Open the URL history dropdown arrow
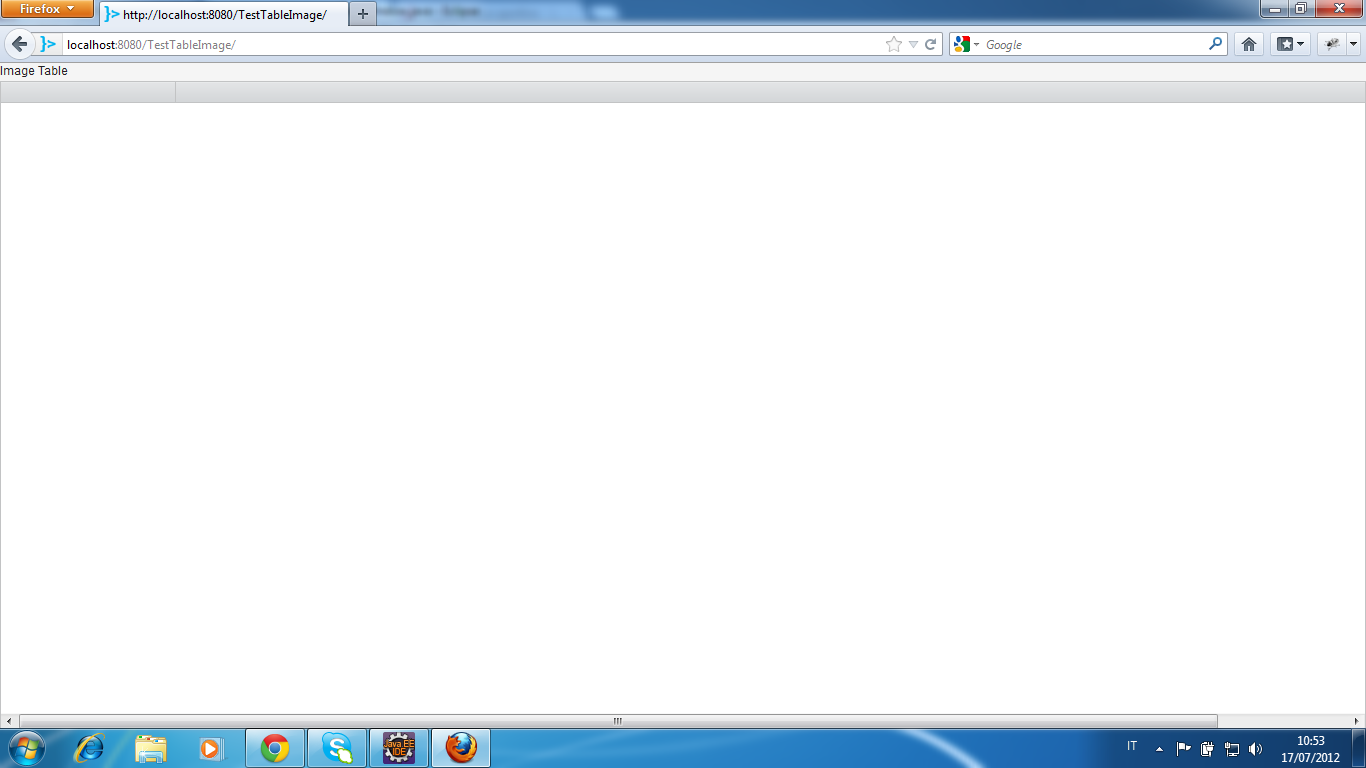The image size is (1366, 768). pos(913,44)
